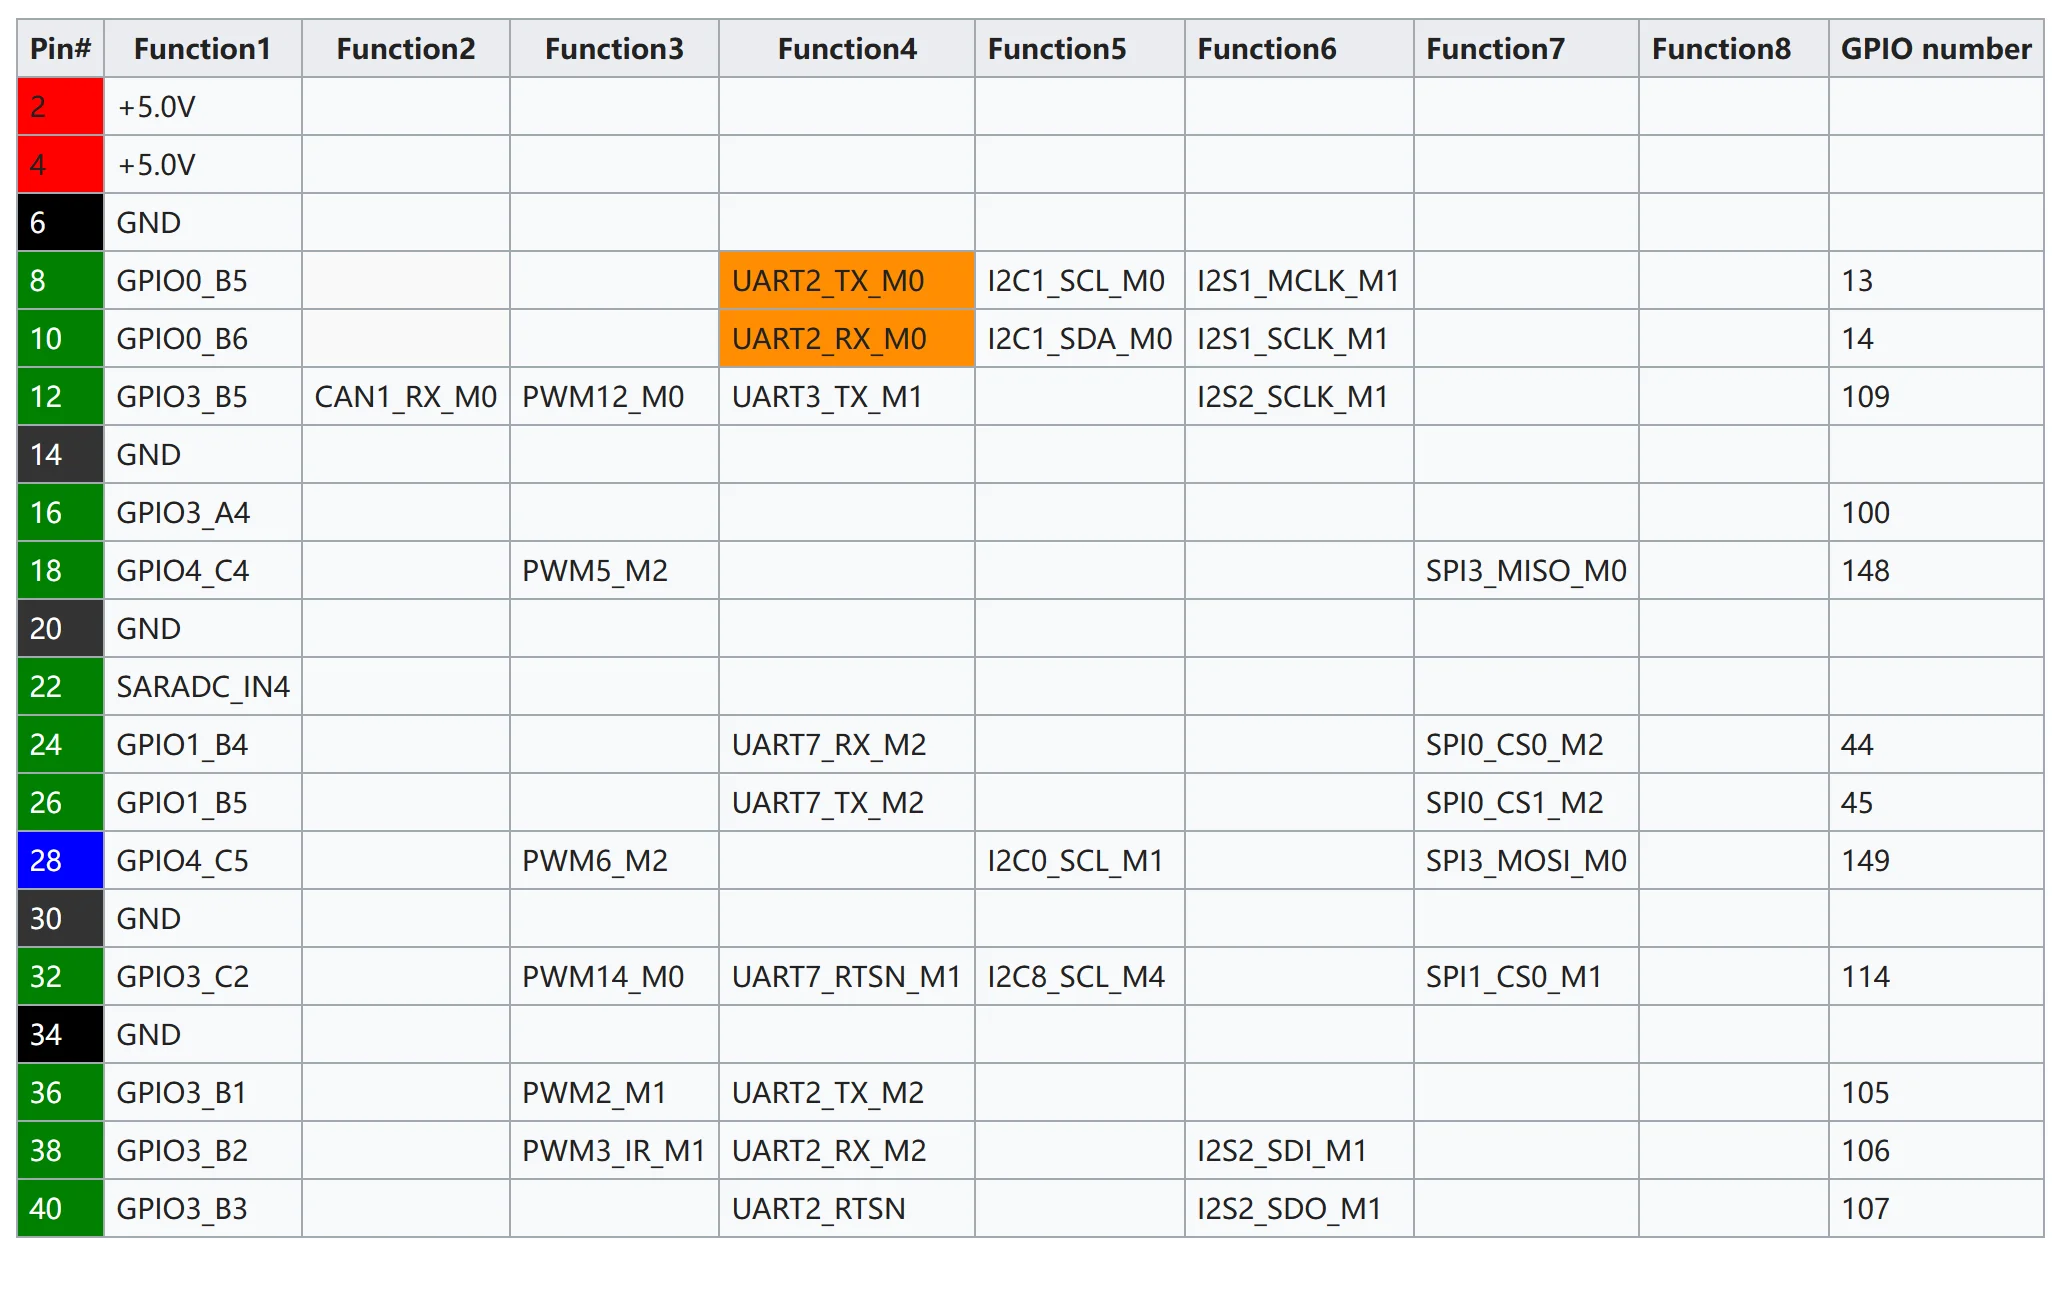Select the GPIO3_A4 cell
The image size is (2068, 1300).
coord(183,513)
